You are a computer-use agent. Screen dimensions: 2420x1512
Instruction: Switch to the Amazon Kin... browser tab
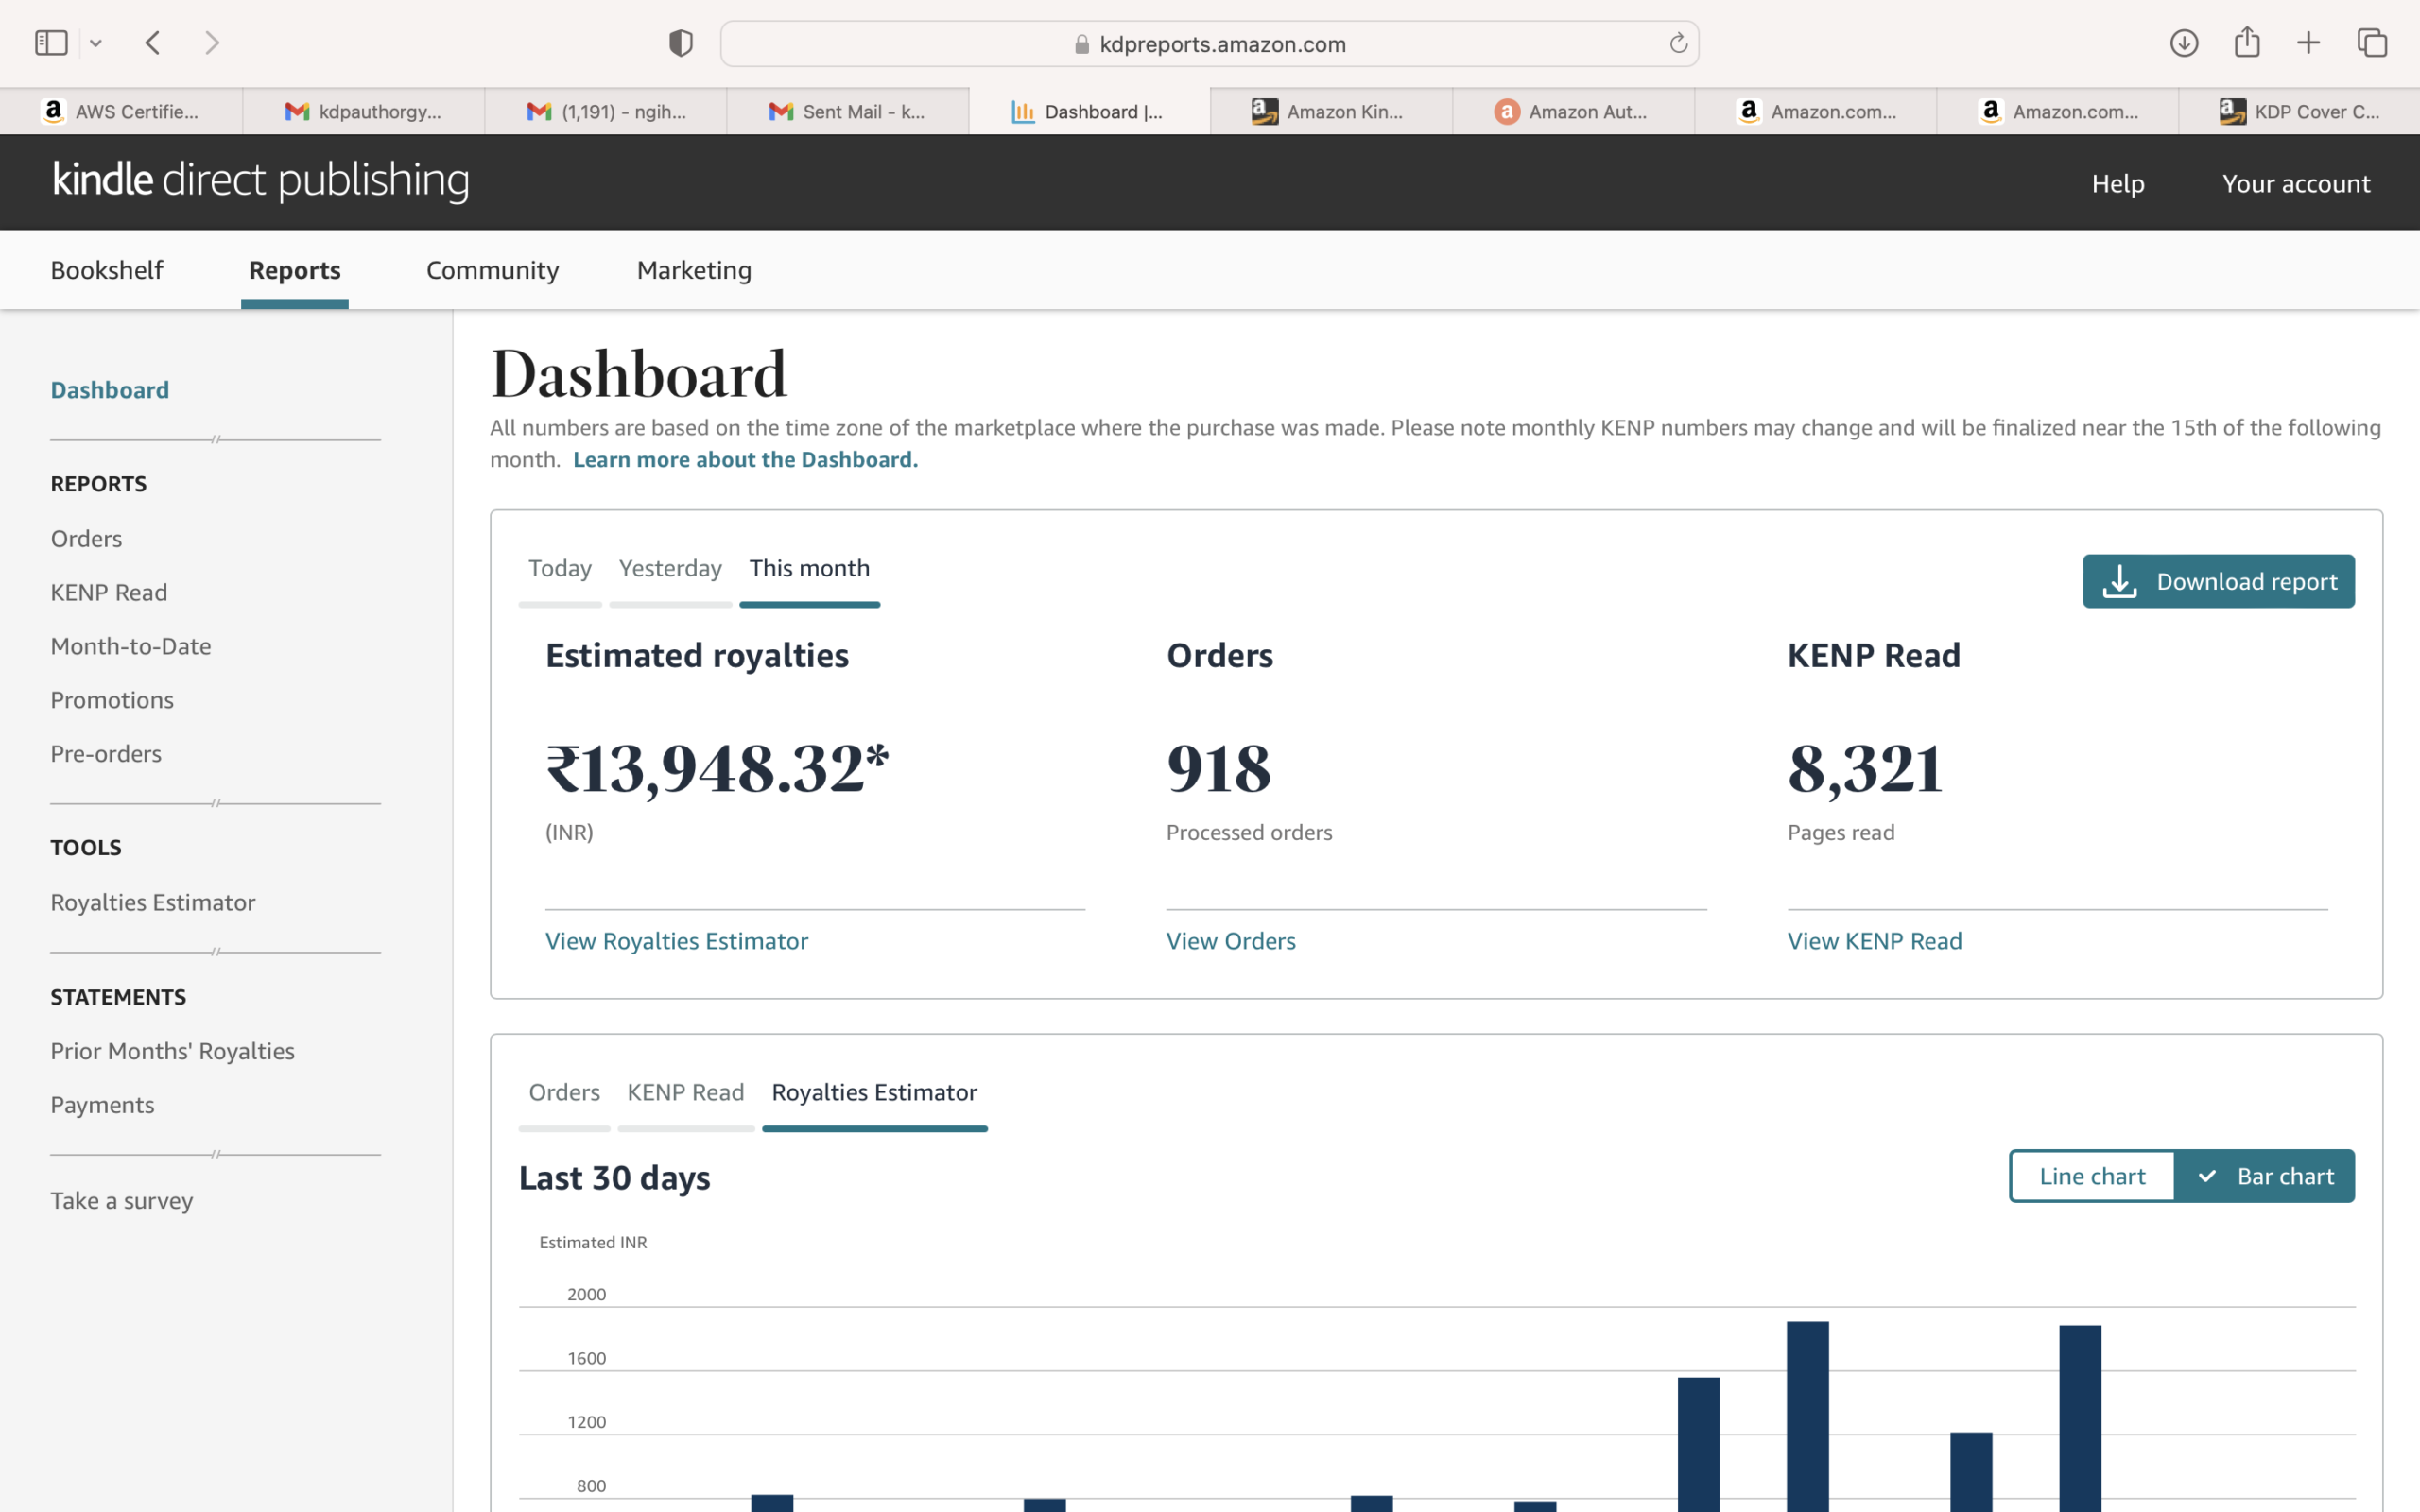[x=1331, y=111]
